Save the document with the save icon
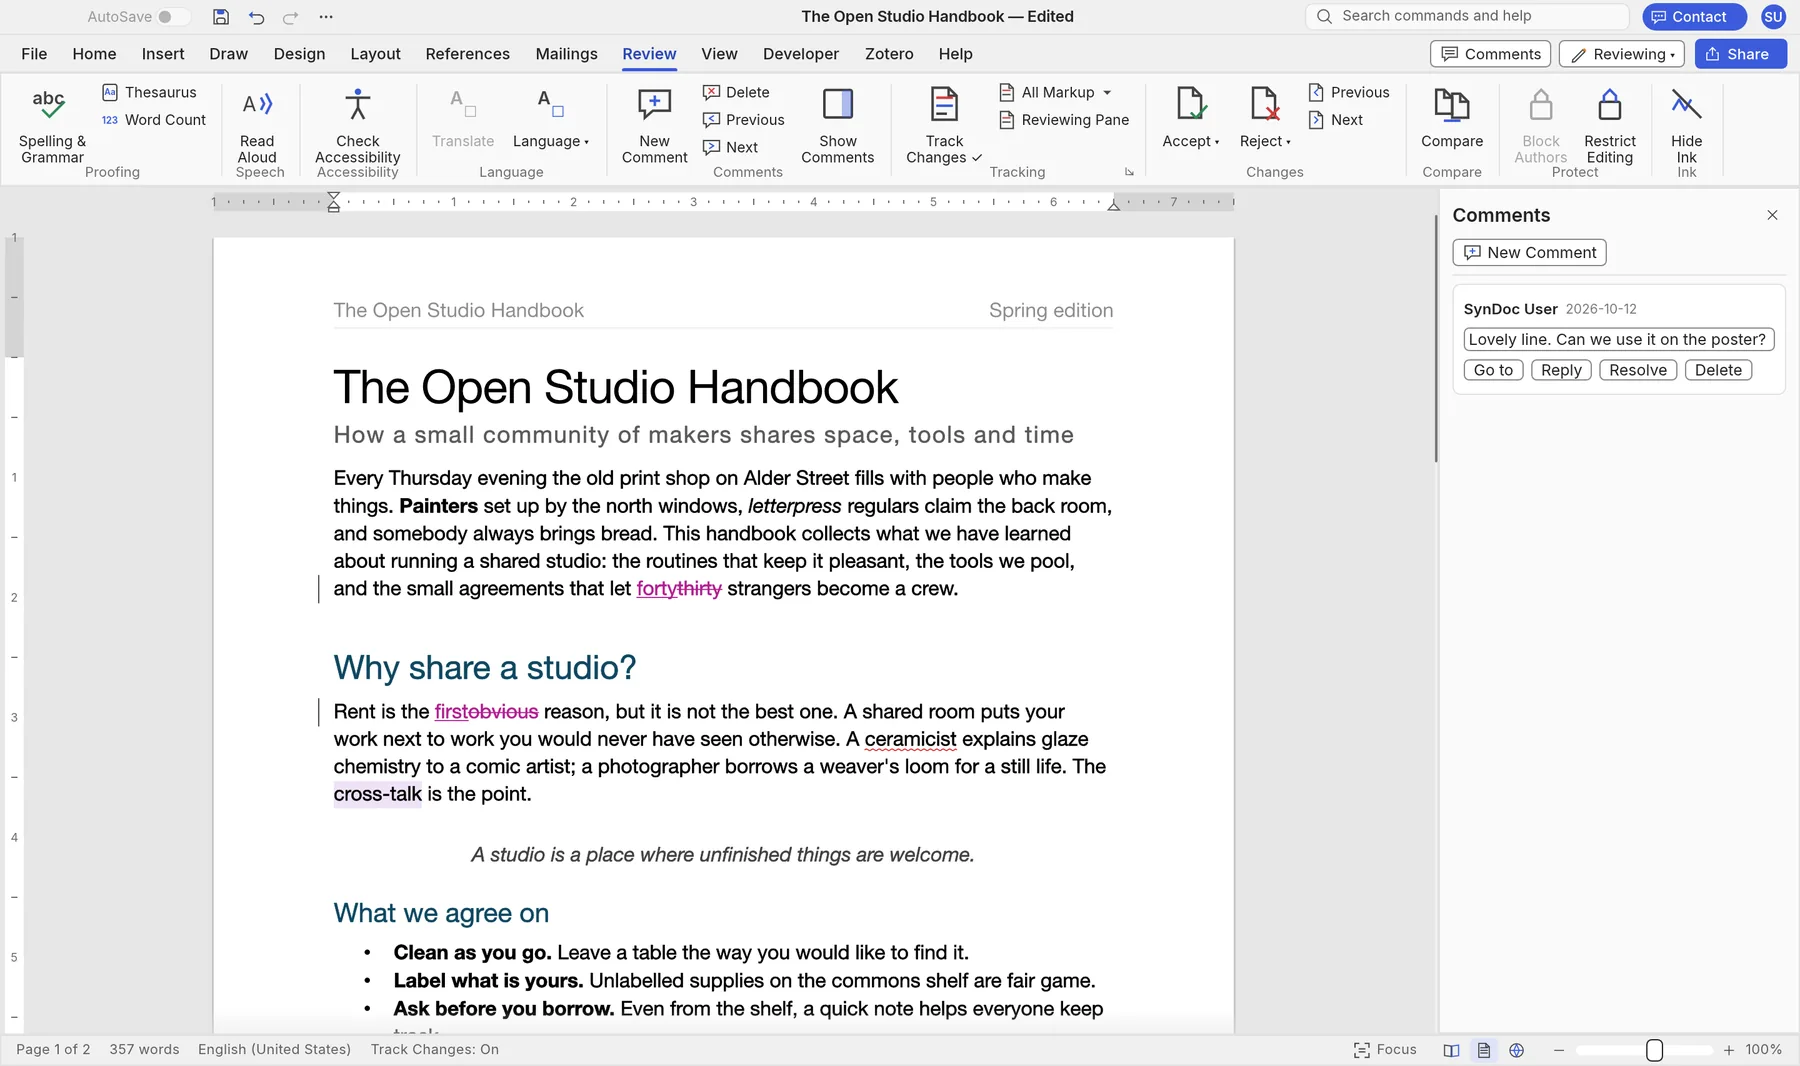Screen dimensions: 1800x1066 [x=221, y=17]
